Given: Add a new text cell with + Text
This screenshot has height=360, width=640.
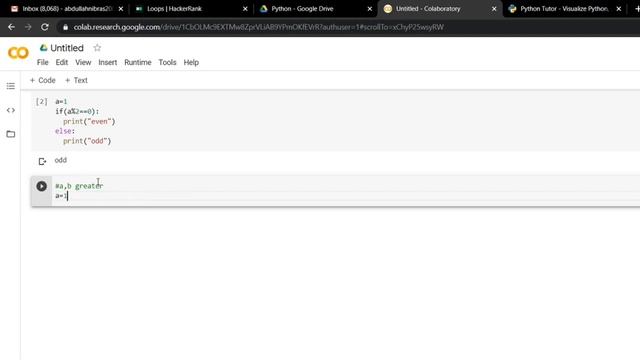Looking at the screenshot, I should pos(76,80).
